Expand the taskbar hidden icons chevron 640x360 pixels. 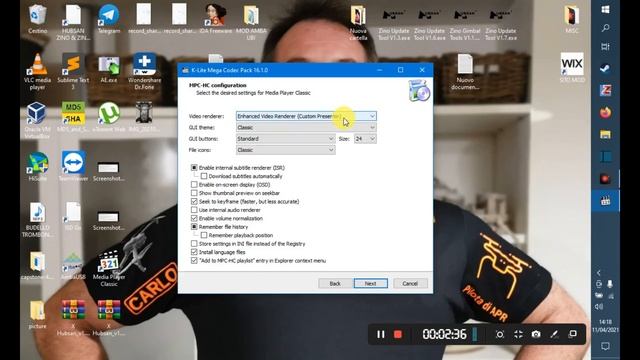pyautogui.click(x=599, y=273)
